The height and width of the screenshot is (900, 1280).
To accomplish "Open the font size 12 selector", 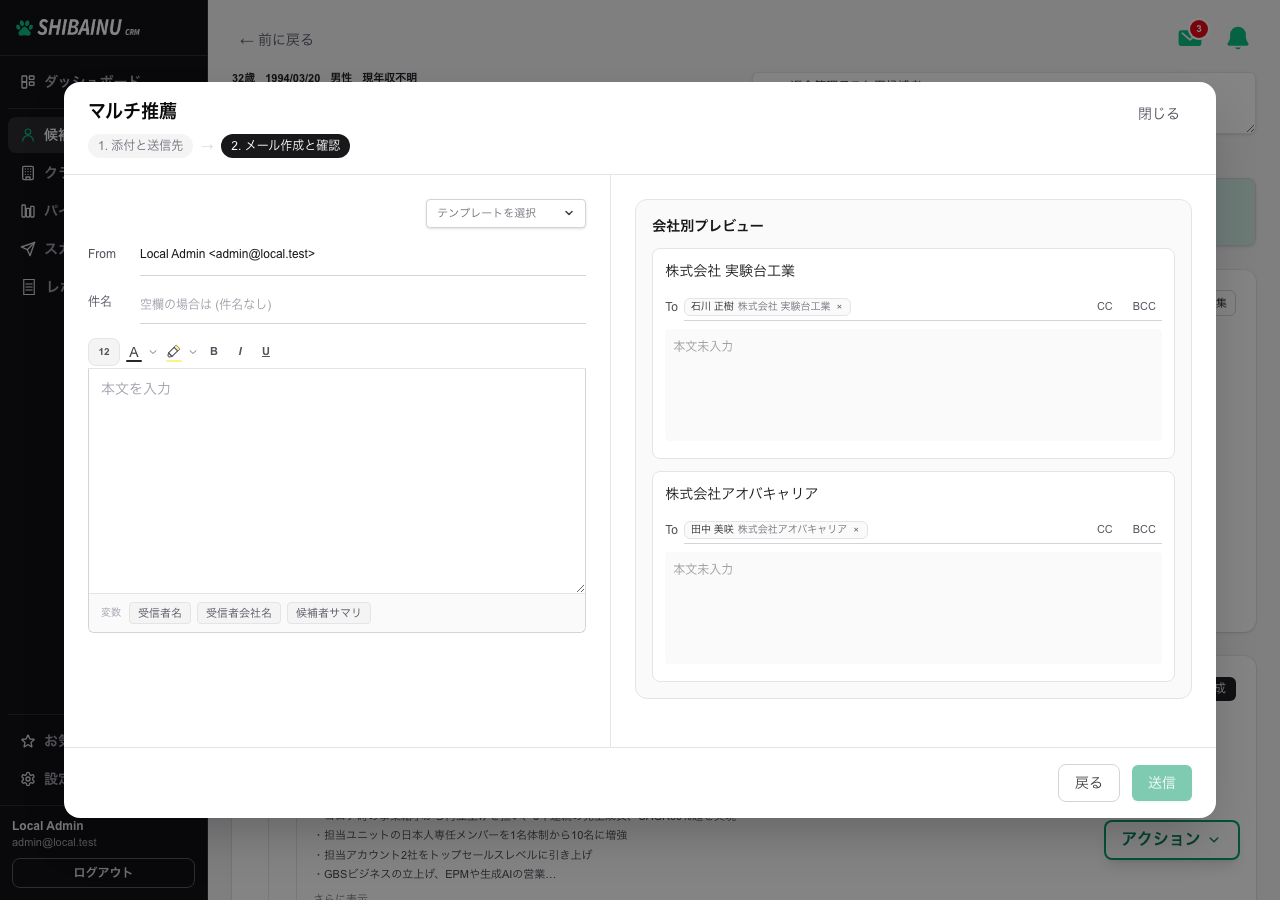I will [x=104, y=352].
